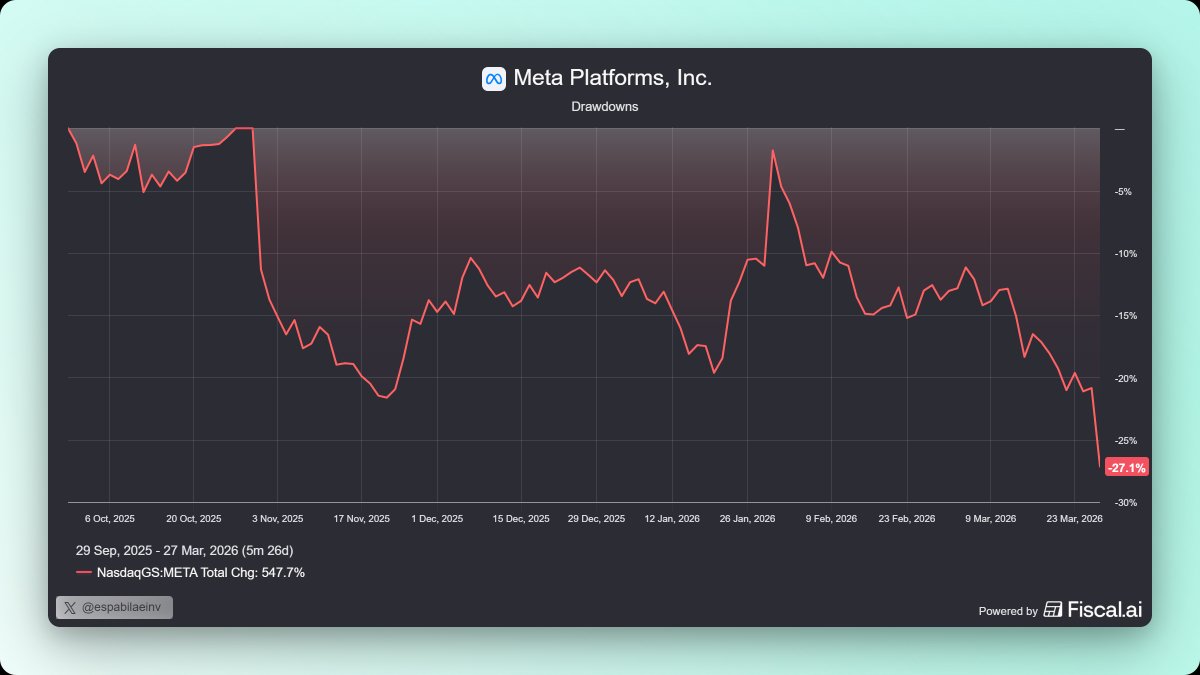
Task: Click the -27.1% value badge
Action: (x=1127, y=467)
